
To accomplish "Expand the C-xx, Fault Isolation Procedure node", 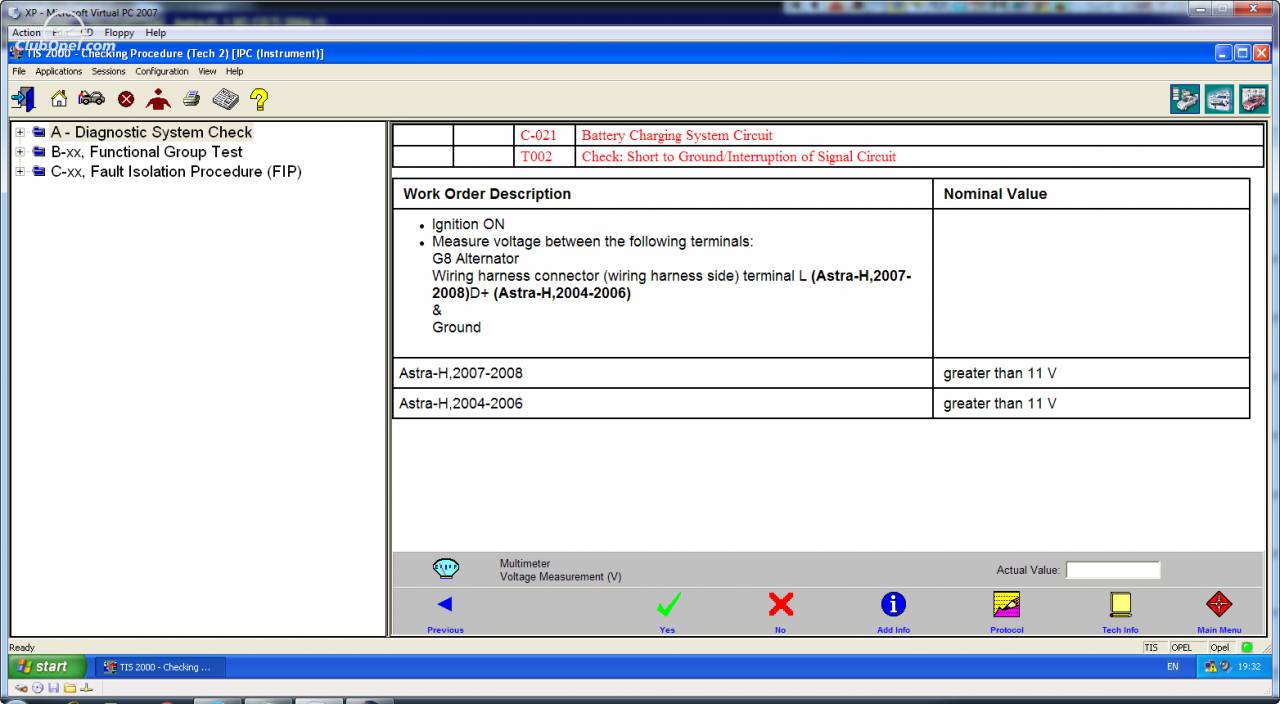I will pyautogui.click(x=20, y=172).
